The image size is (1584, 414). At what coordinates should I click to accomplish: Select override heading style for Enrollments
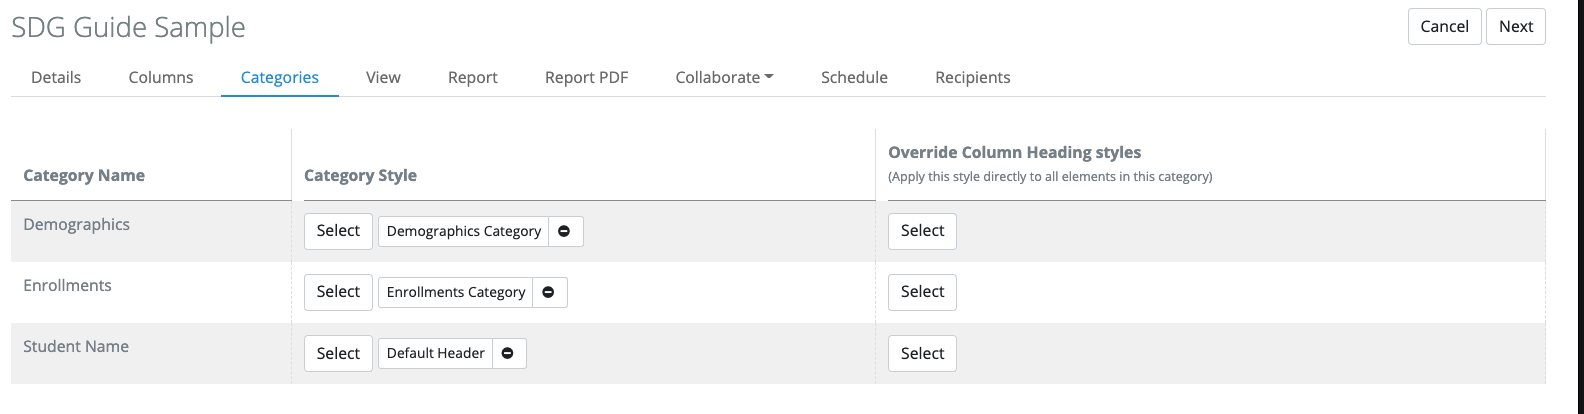pos(922,292)
